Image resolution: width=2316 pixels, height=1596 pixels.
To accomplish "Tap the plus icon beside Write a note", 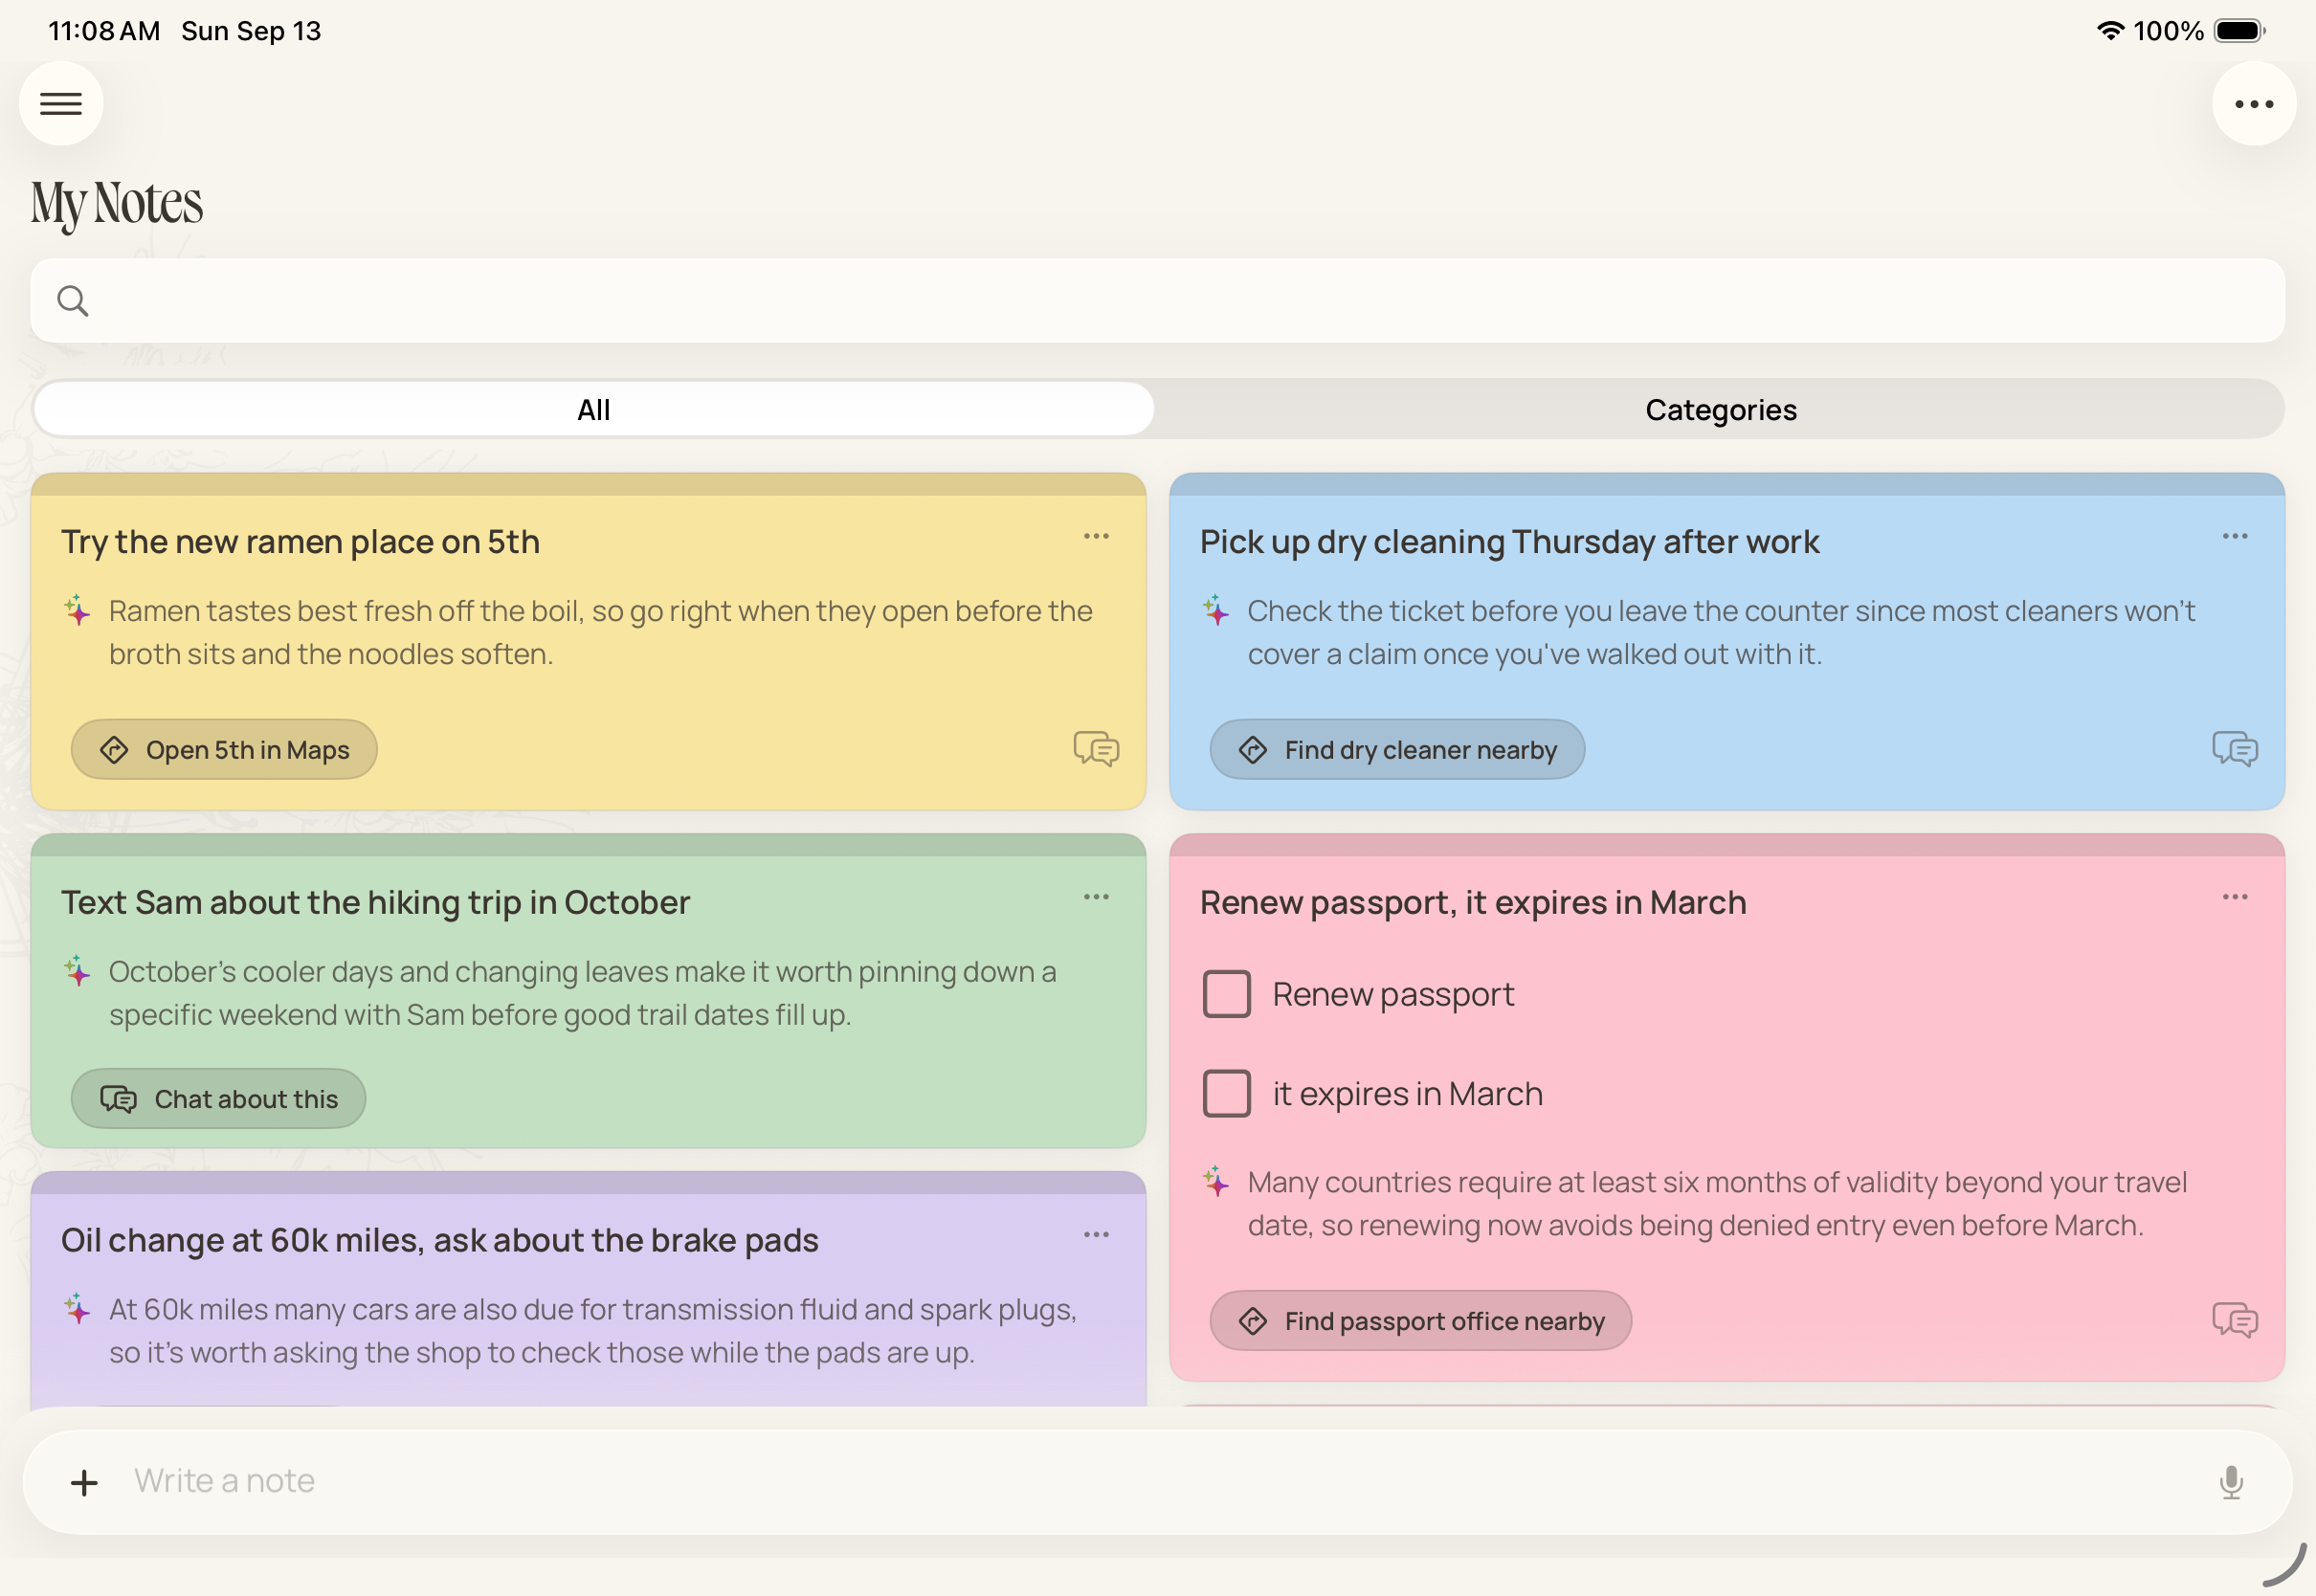I will tap(85, 1482).
